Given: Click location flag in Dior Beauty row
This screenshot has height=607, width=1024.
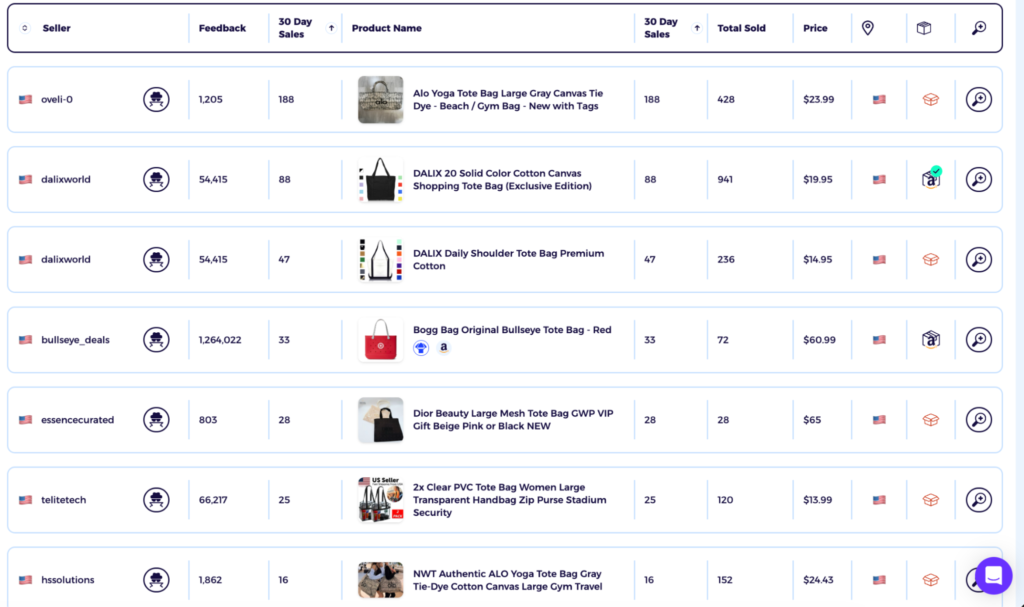Looking at the screenshot, I should [879, 419].
